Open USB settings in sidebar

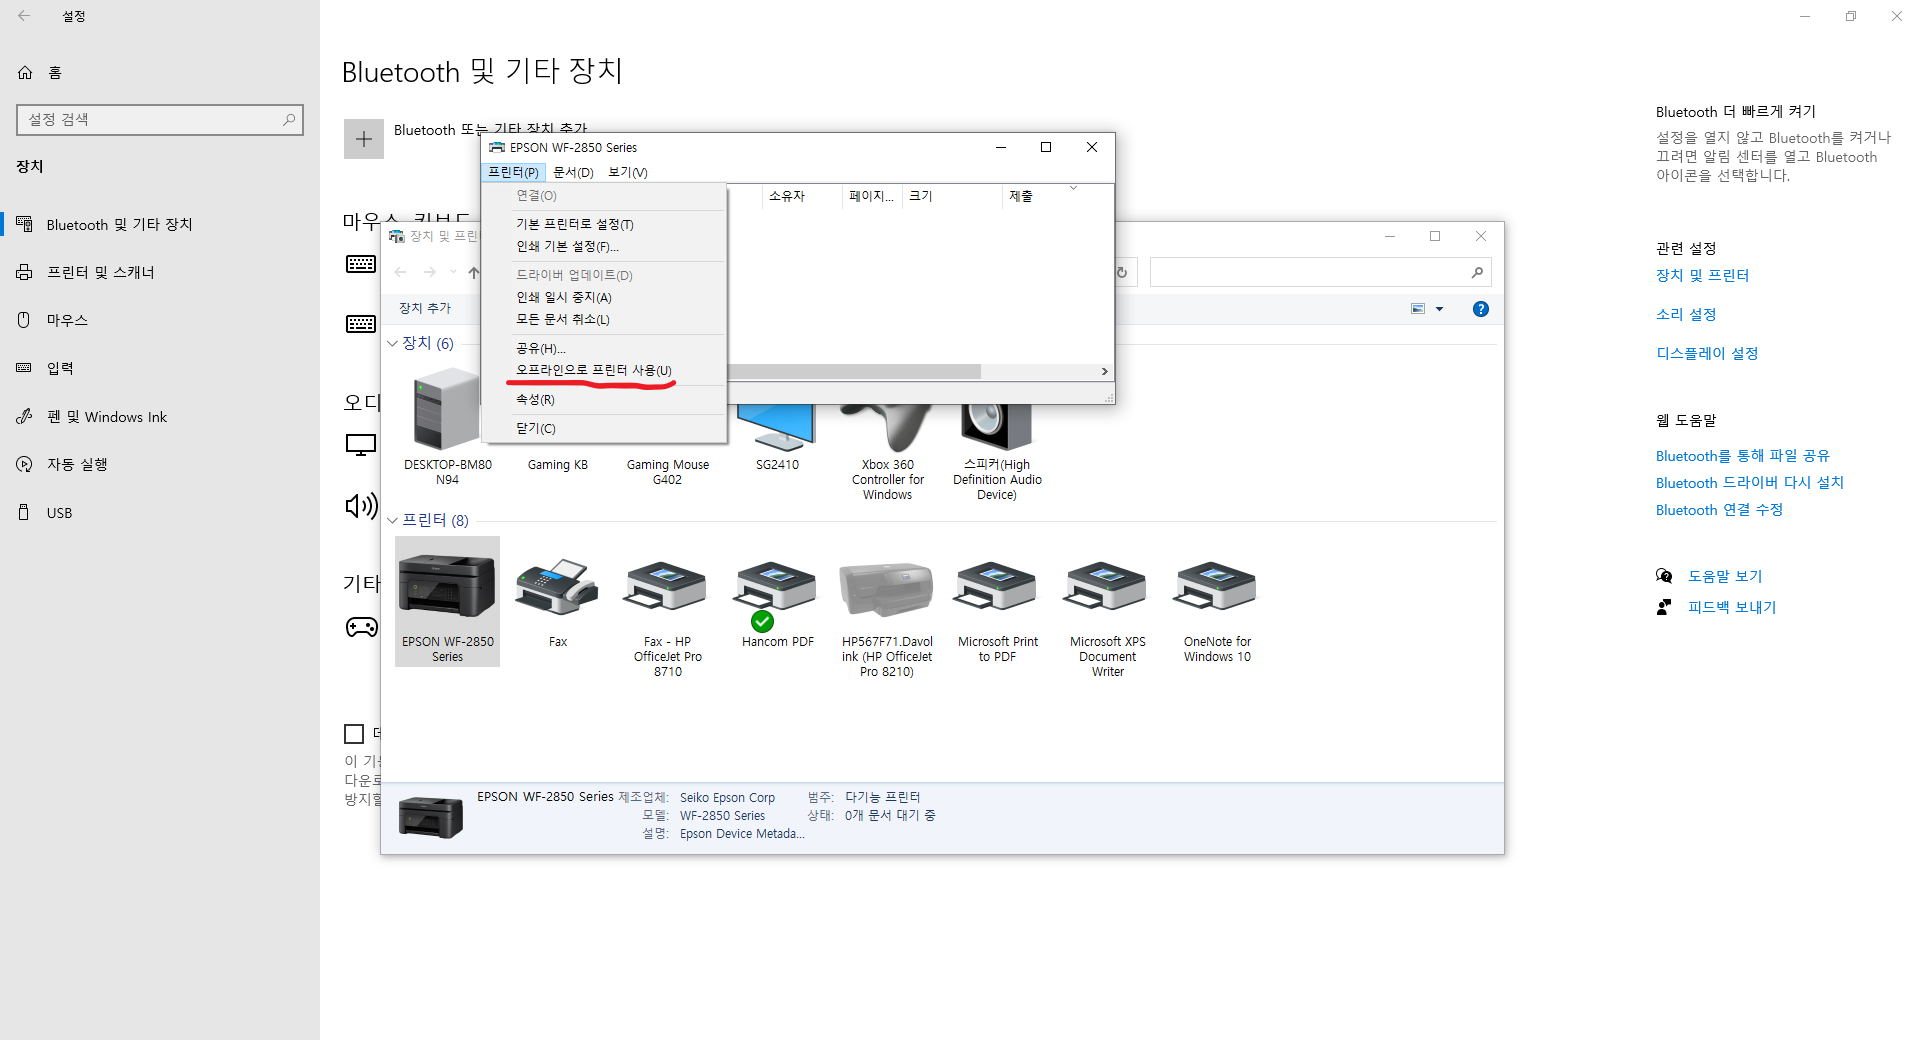(x=160, y=512)
